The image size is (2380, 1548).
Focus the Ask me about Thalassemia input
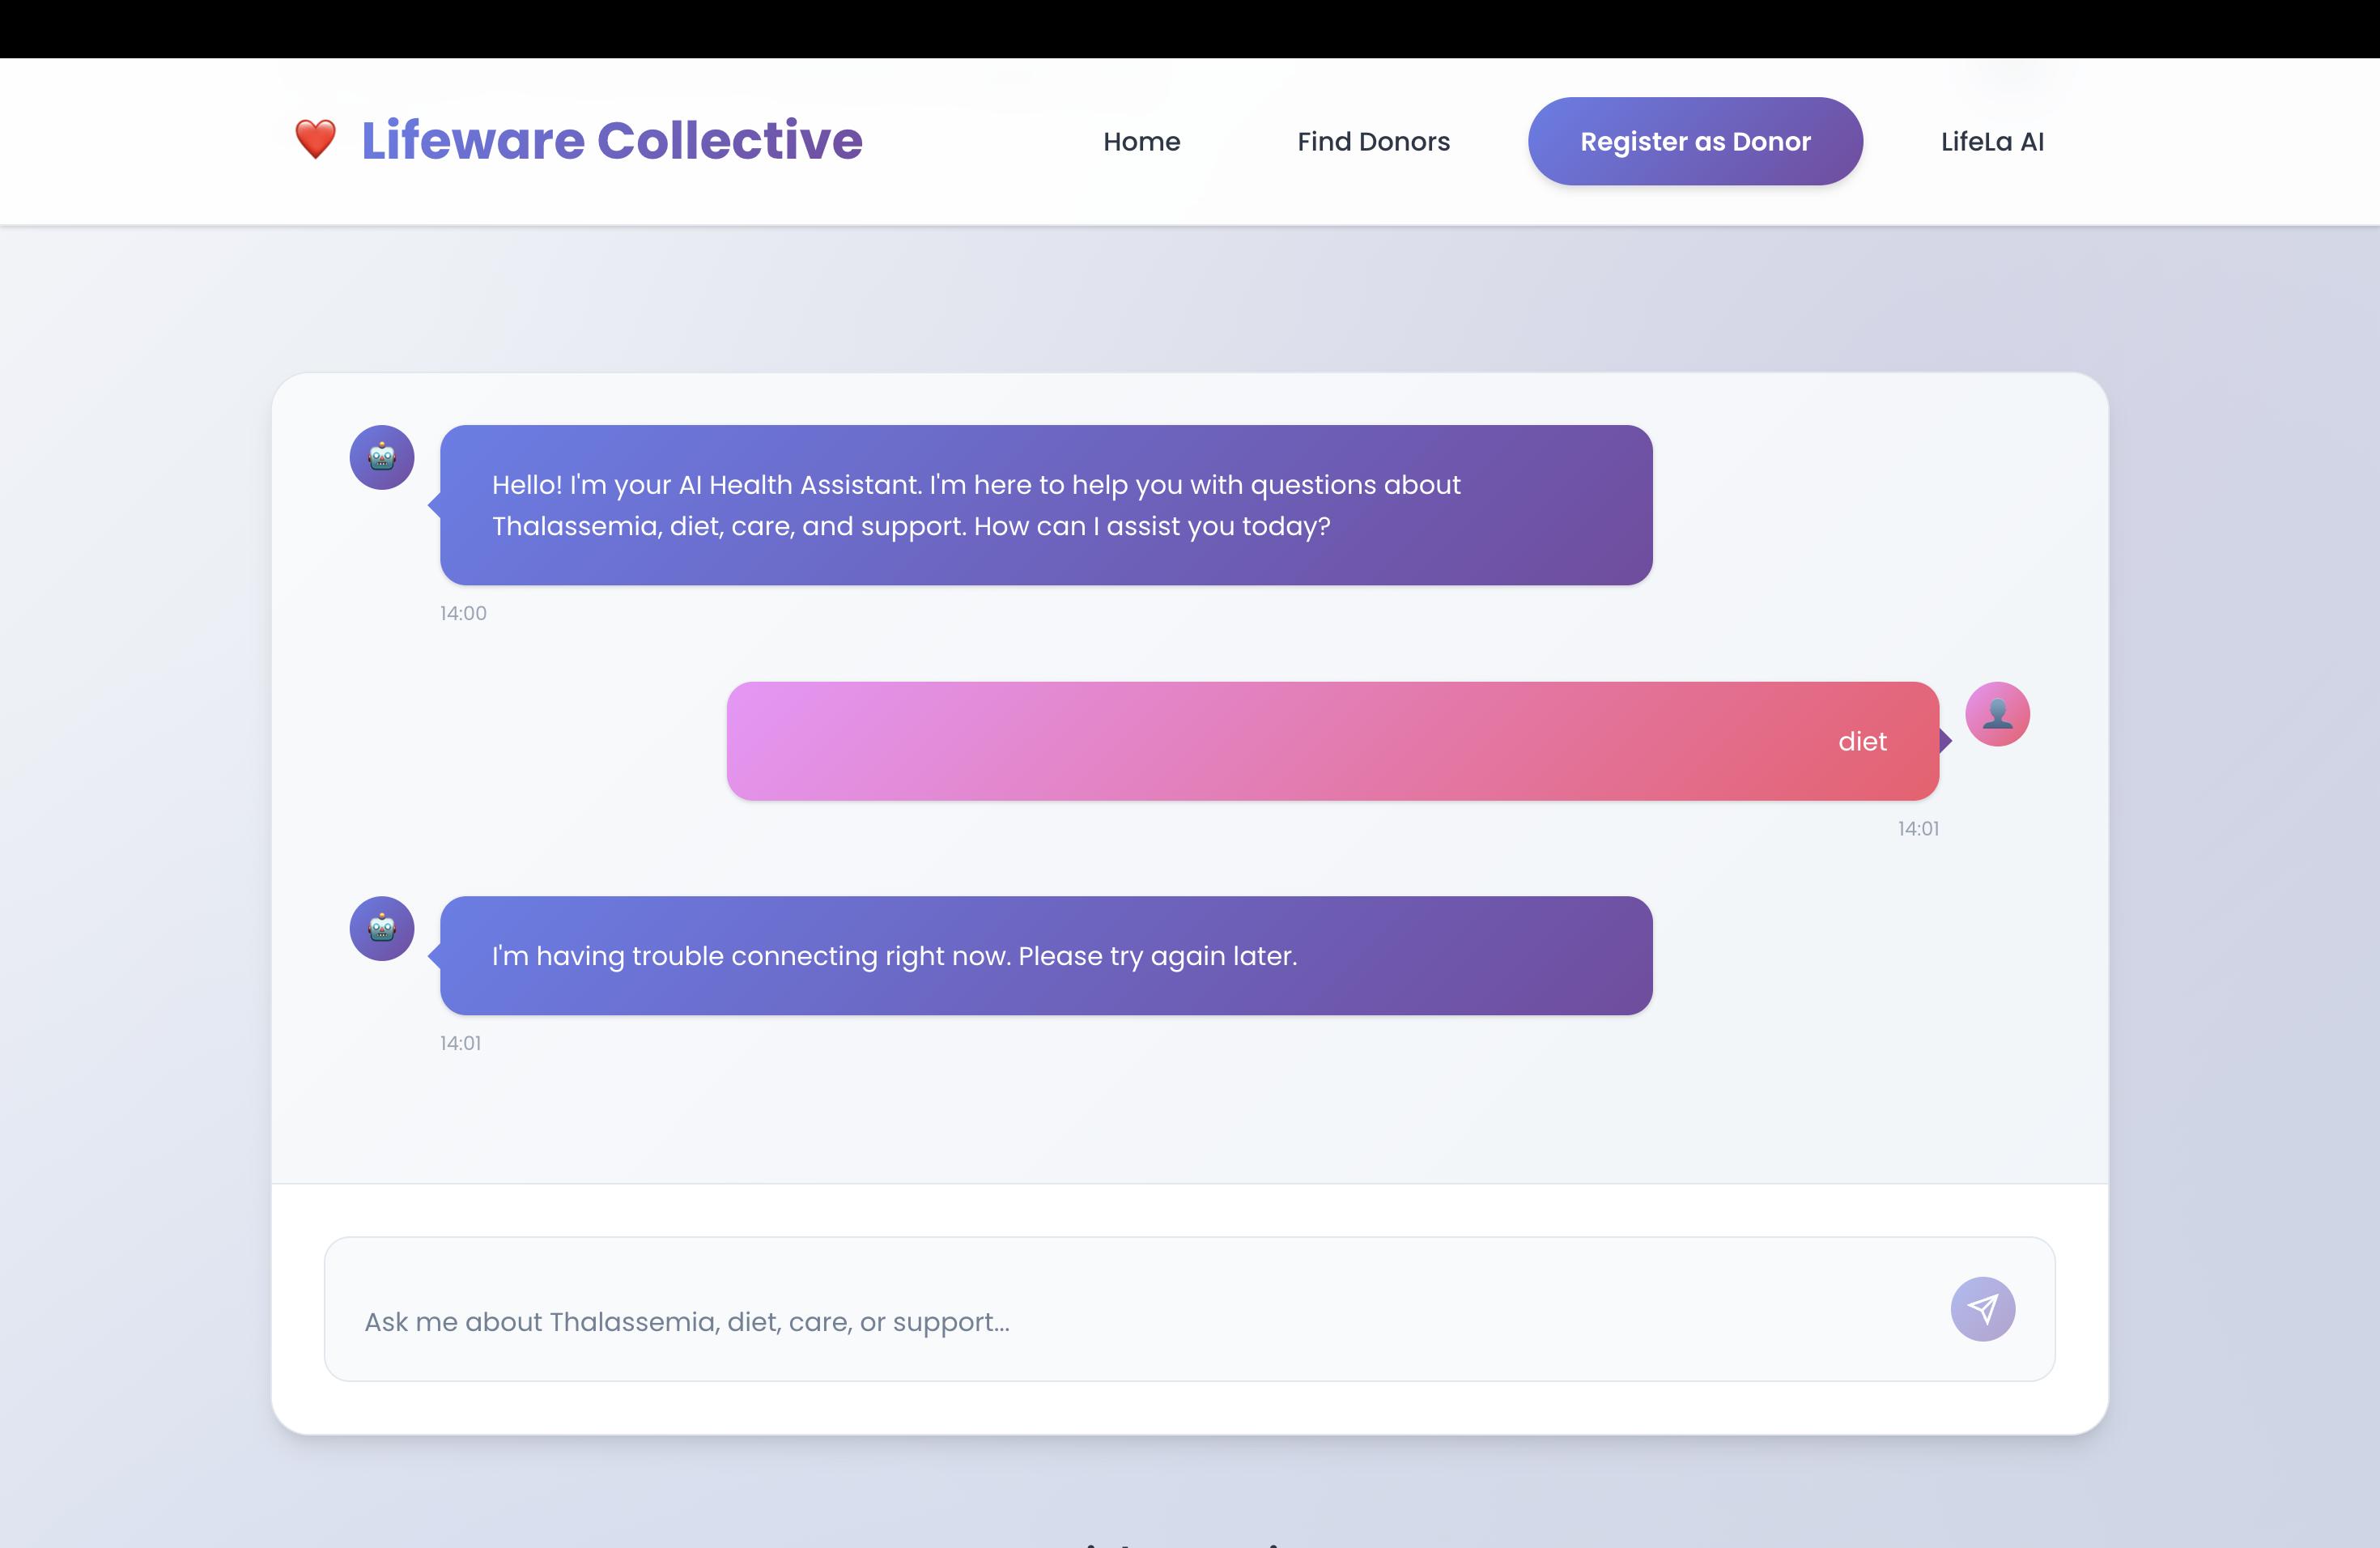pos(1130,1320)
